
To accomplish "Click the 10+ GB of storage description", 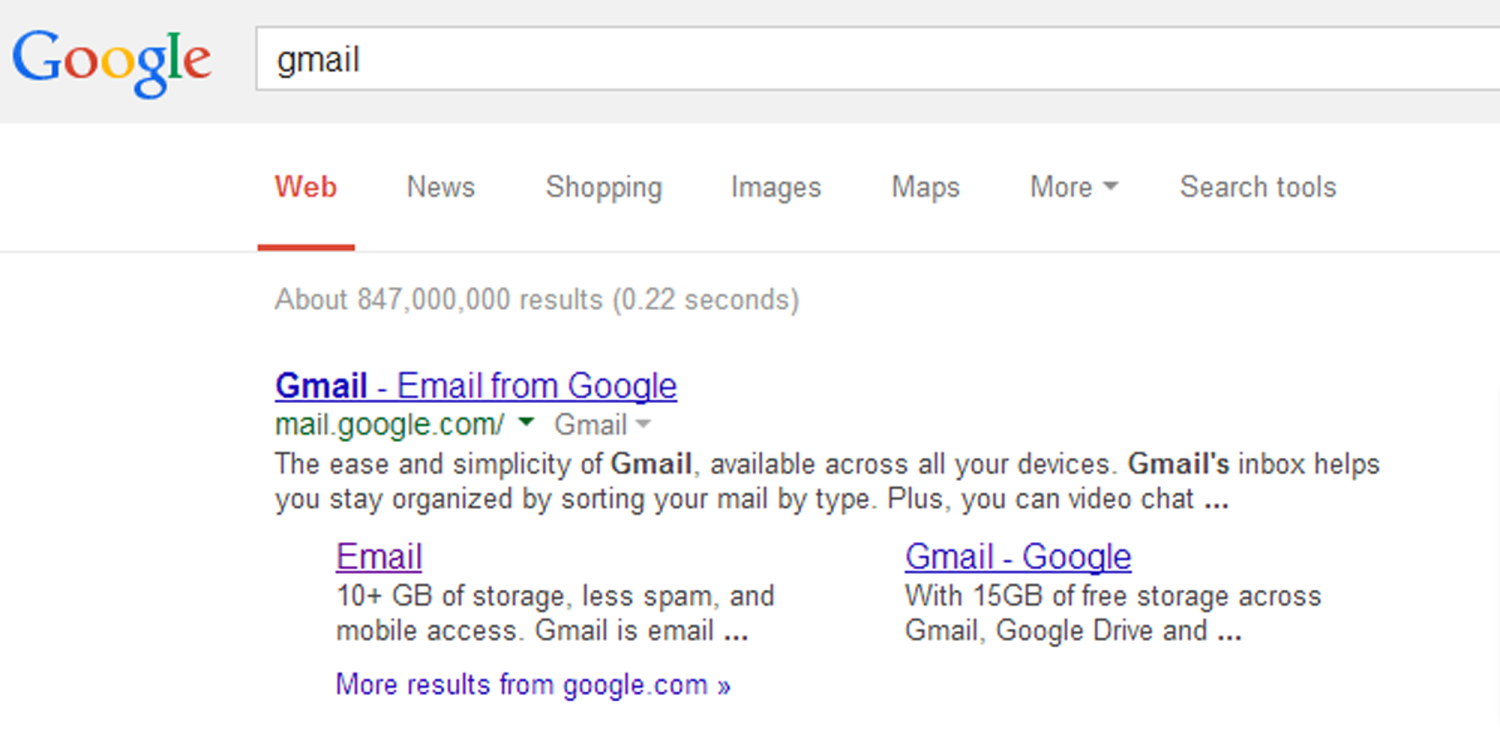I will click(555, 614).
